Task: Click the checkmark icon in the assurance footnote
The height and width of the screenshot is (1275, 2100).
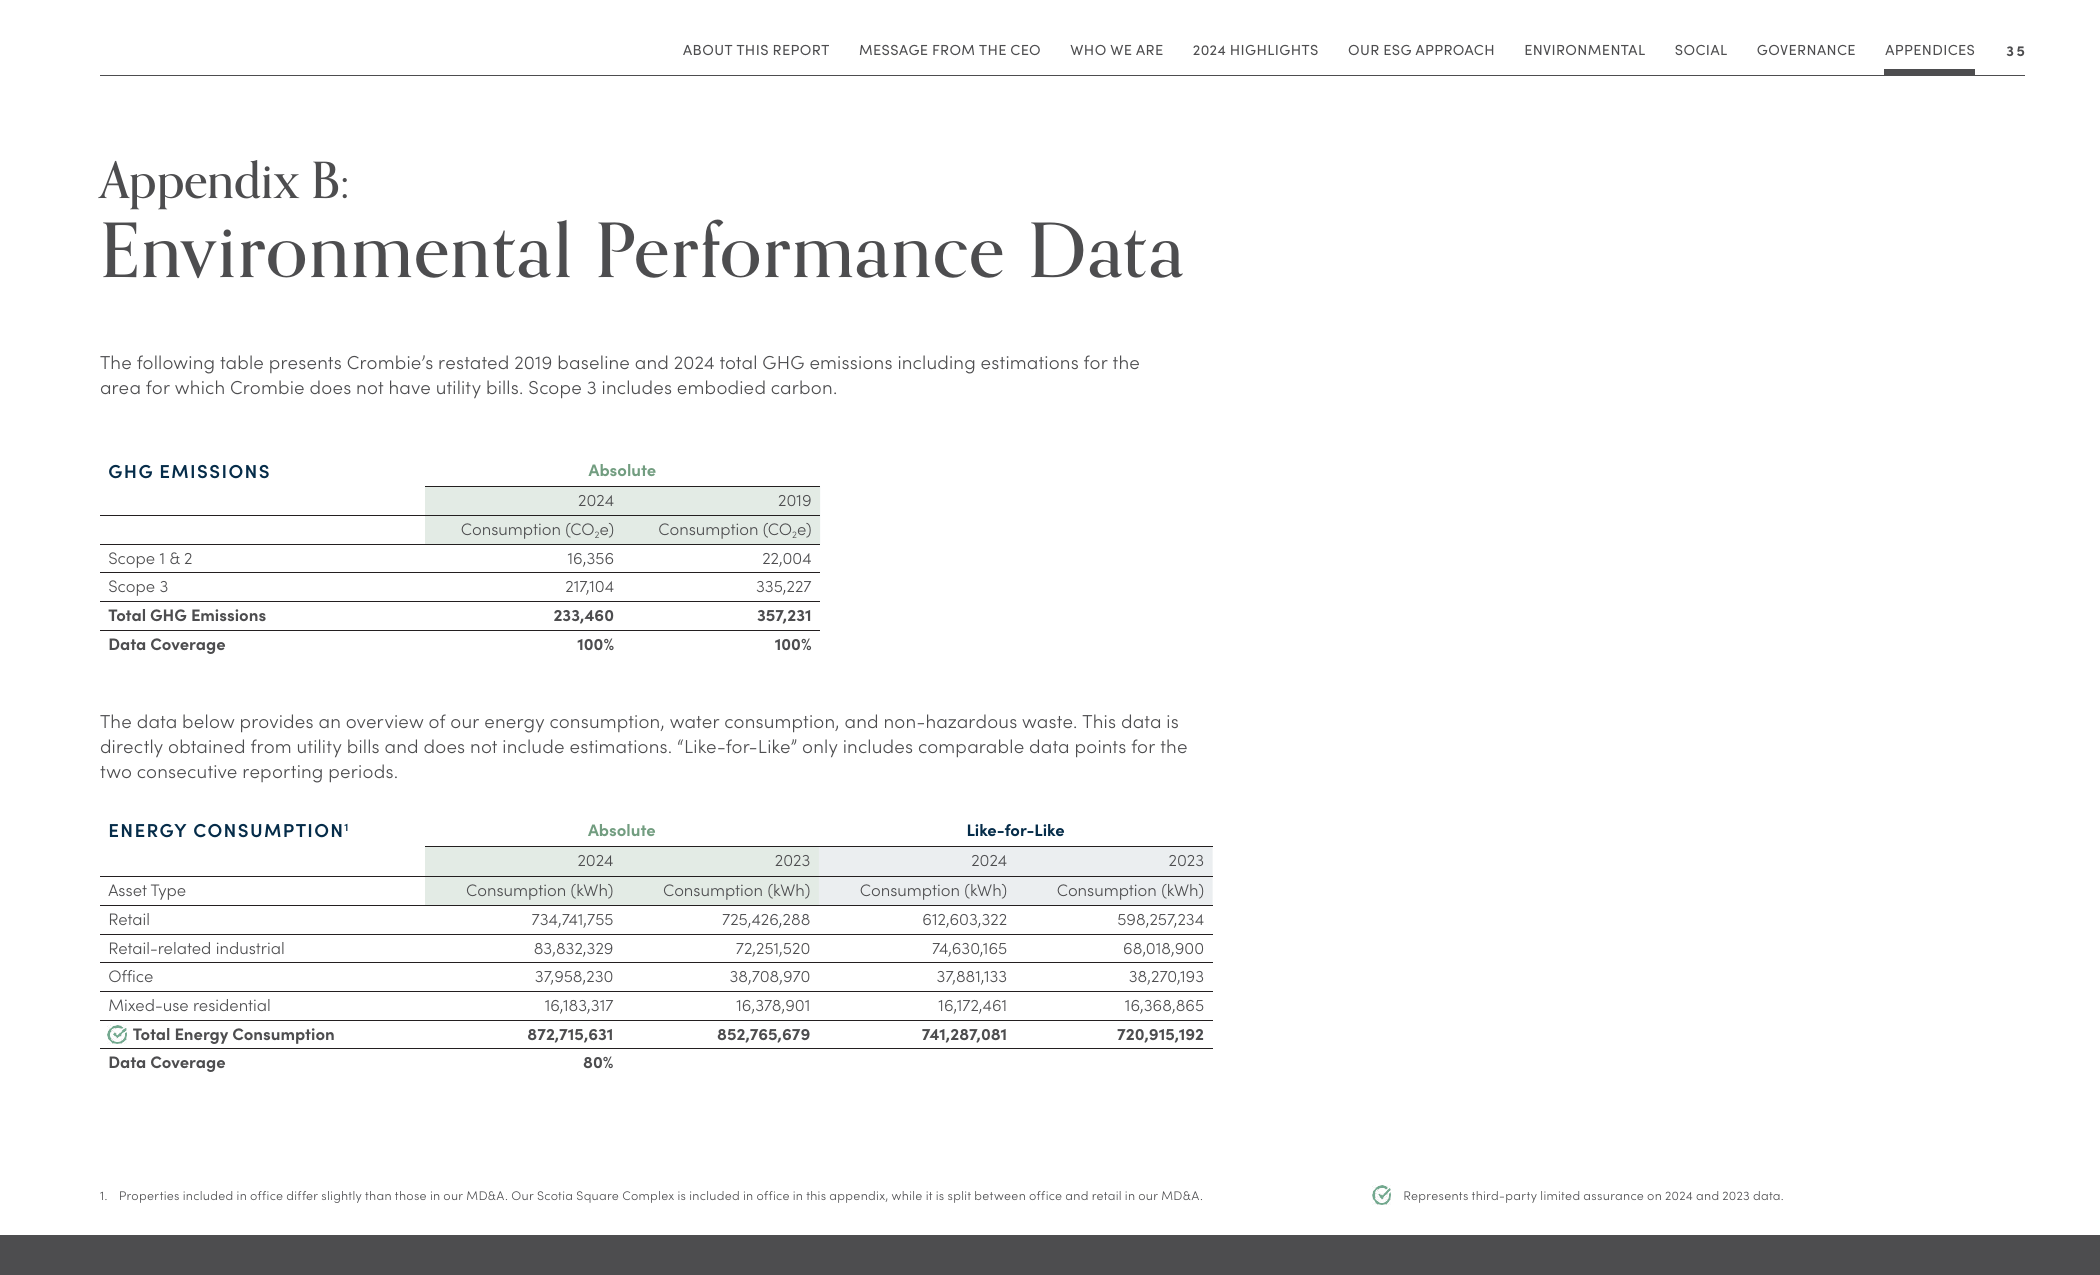Action: pos(1382,1195)
